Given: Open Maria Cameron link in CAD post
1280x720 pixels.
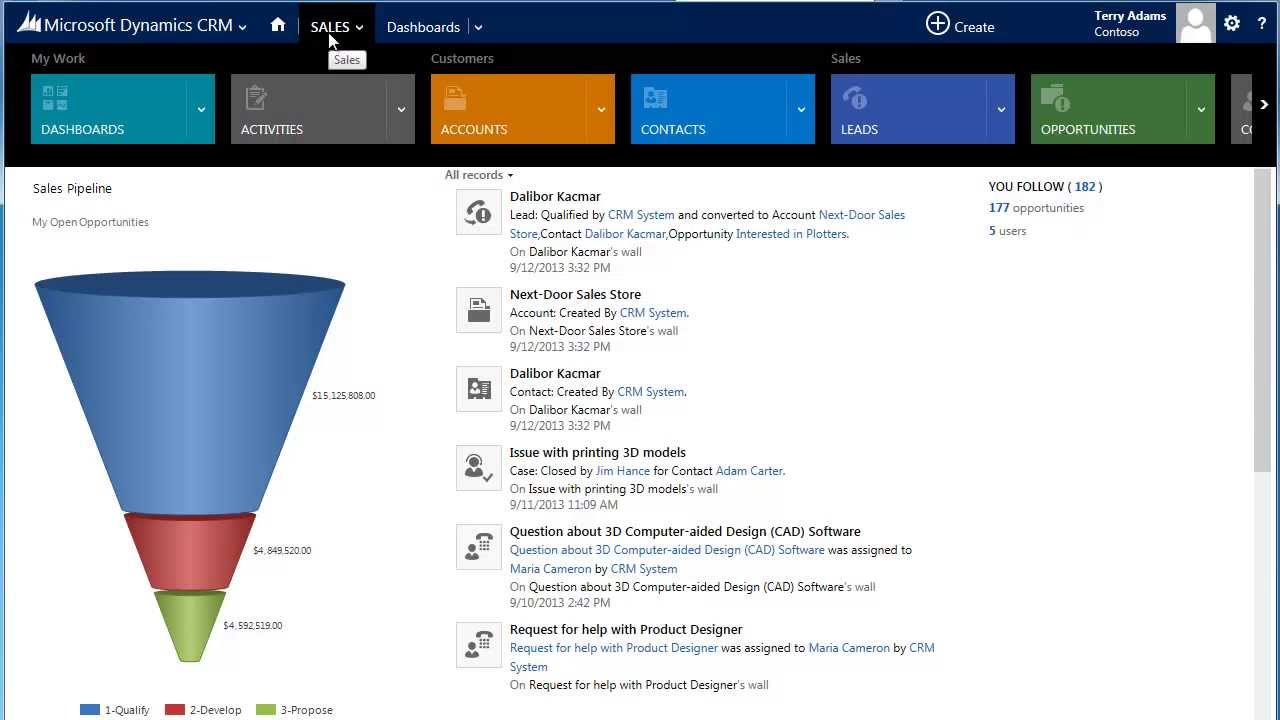Looking at the screenshot, I should [x=551, y=569].
